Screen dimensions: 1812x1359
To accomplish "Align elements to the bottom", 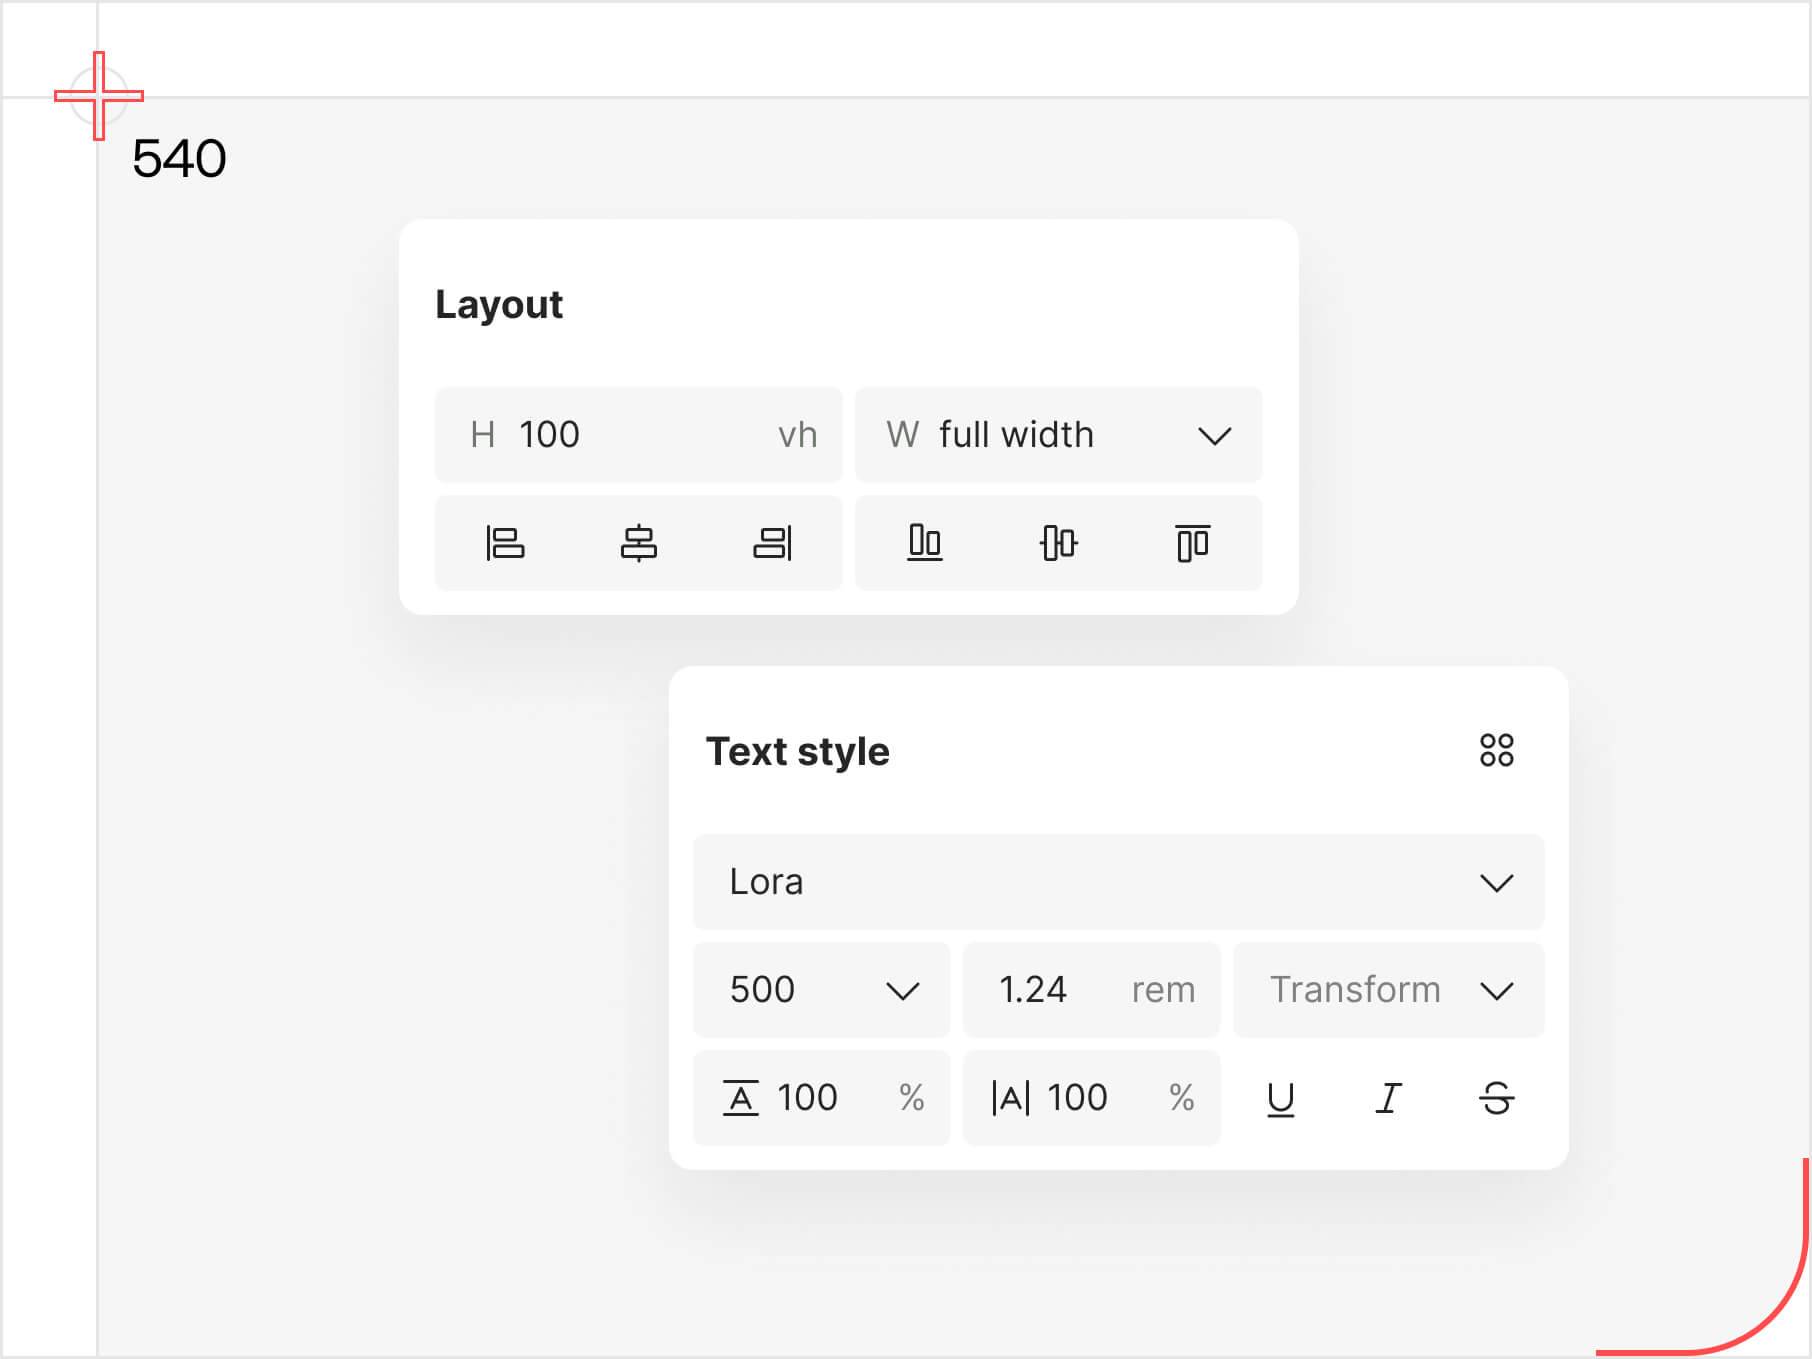I will [924, 543].
